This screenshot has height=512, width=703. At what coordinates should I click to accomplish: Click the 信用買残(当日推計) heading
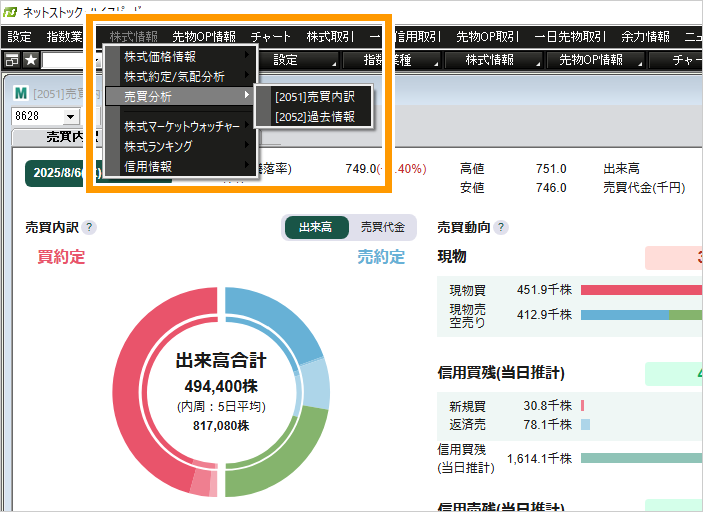coord(501,373)
